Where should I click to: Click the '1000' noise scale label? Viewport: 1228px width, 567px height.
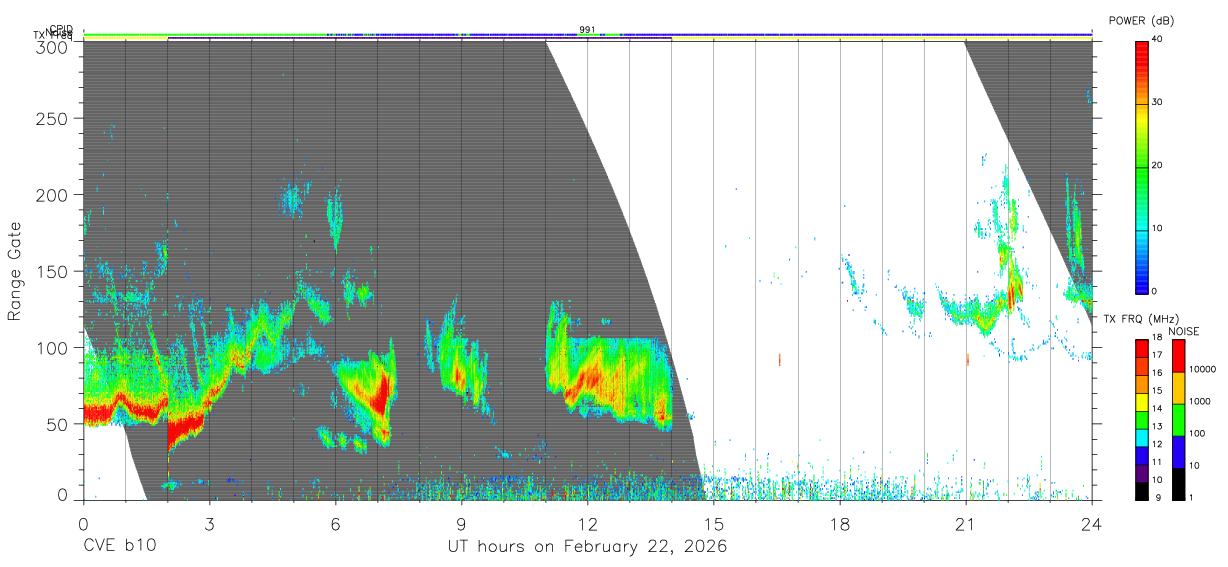(x=1199, y=402)
